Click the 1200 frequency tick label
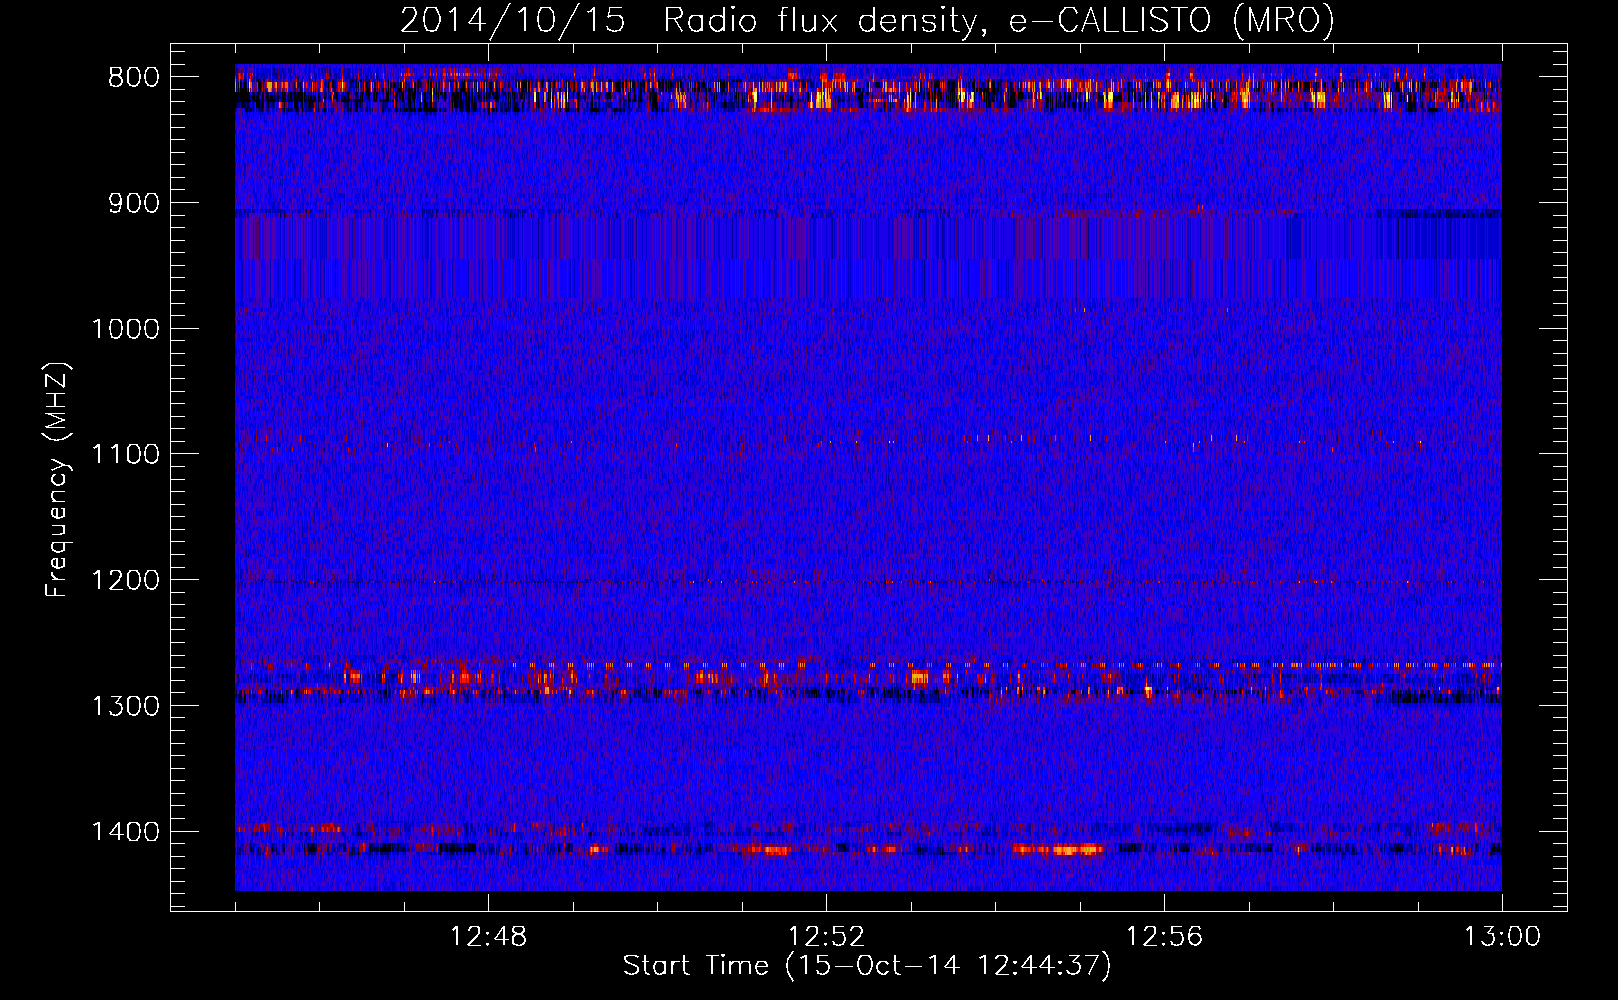The width and height of the screenshot is (1618, 1000). 125,581
